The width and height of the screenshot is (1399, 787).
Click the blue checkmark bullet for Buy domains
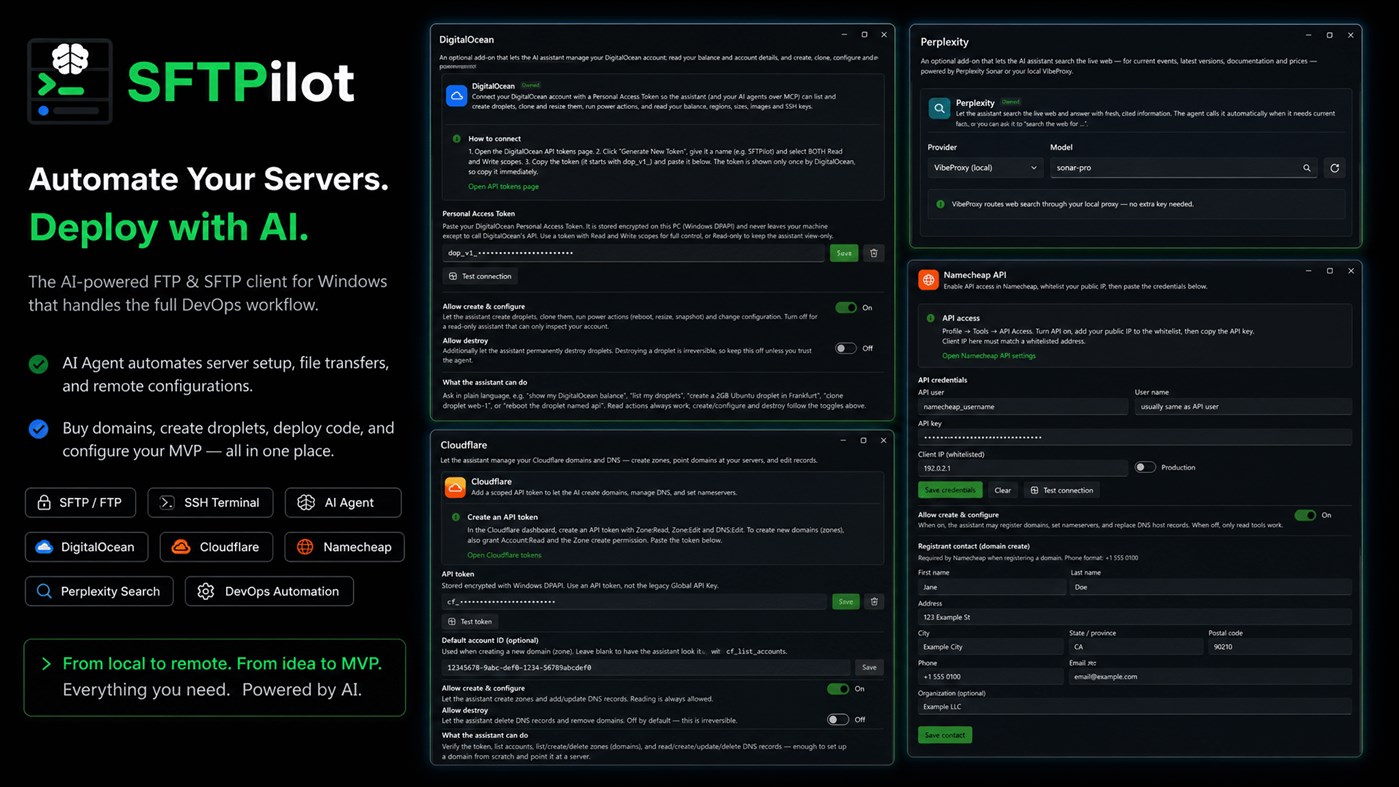click(38, 429)
